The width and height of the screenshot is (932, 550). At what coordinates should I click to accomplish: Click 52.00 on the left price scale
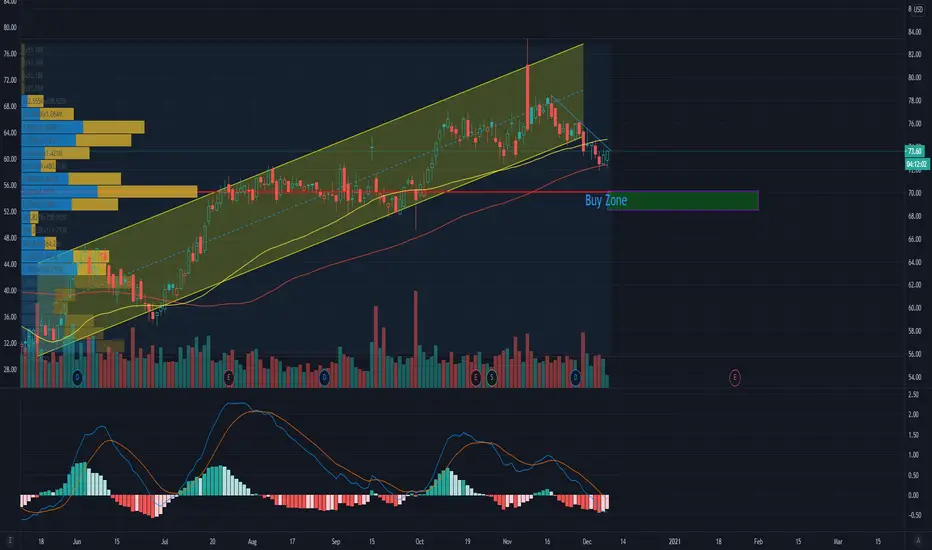click(x=10, y=212)
